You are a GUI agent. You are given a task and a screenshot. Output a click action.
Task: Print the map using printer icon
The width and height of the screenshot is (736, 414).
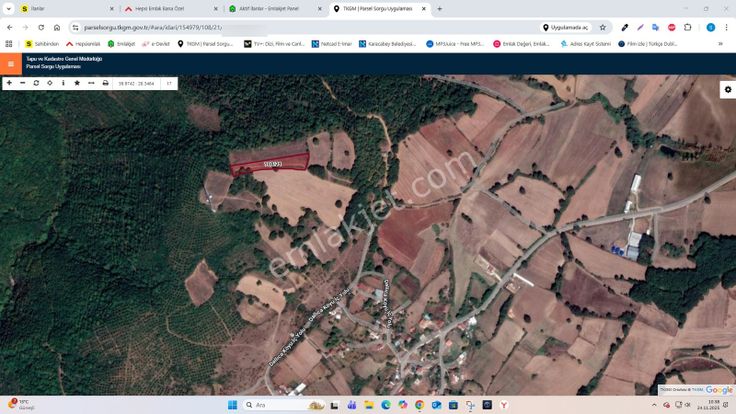[105, 83]
